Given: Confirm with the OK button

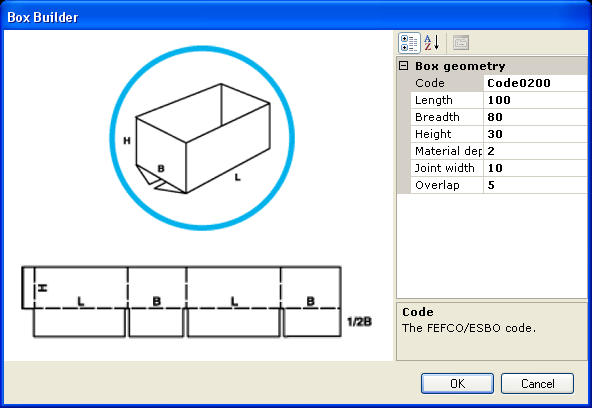Looking at the screenshot, I should (457, 383).
